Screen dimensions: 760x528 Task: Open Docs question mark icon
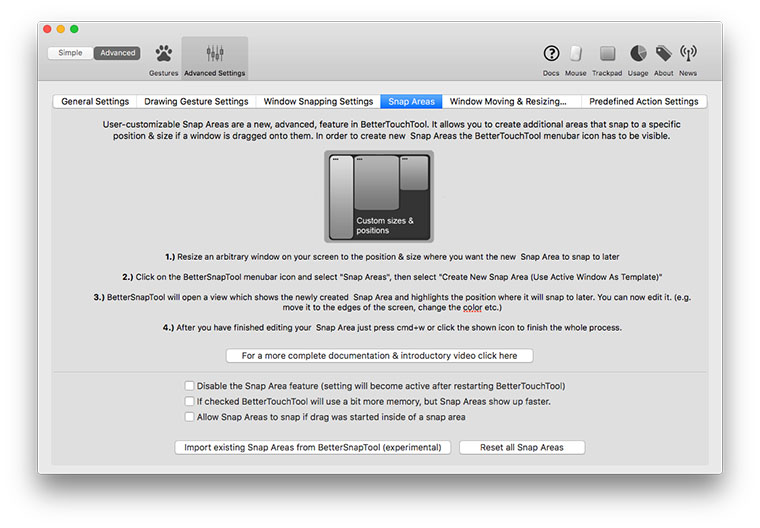click(551, 53)
